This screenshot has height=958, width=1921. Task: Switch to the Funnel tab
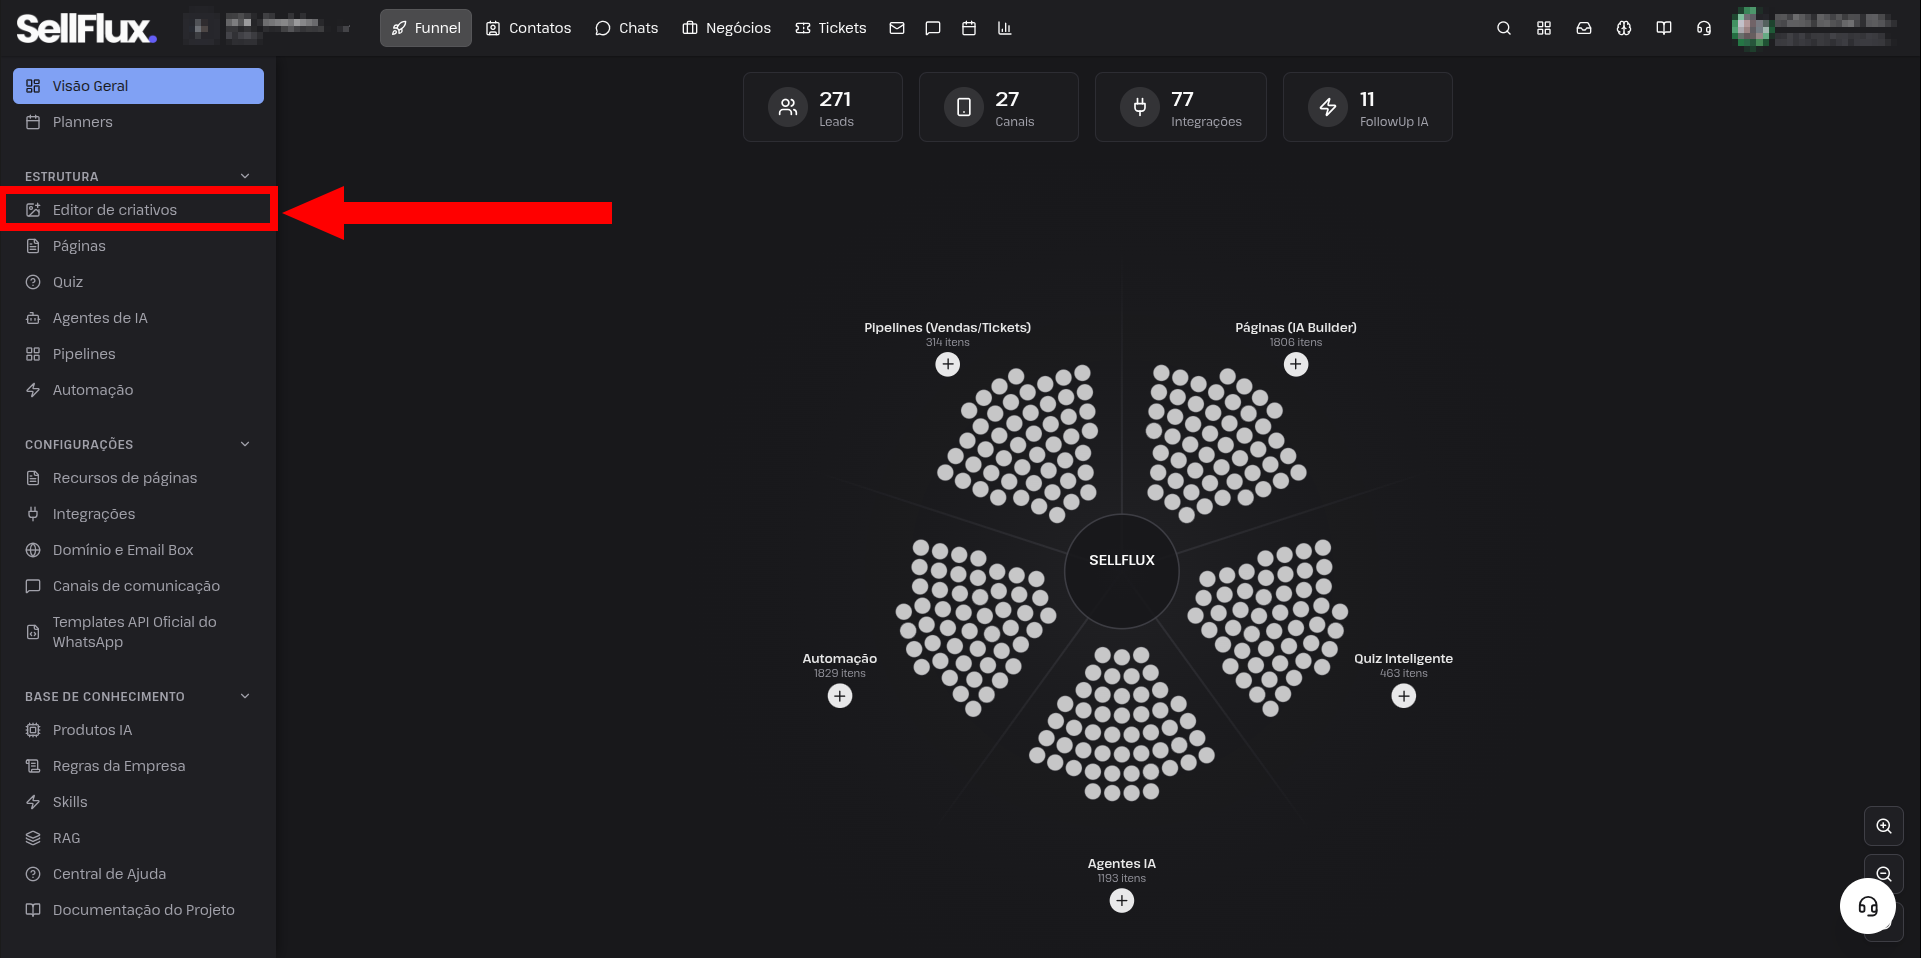tap(426, 28)
